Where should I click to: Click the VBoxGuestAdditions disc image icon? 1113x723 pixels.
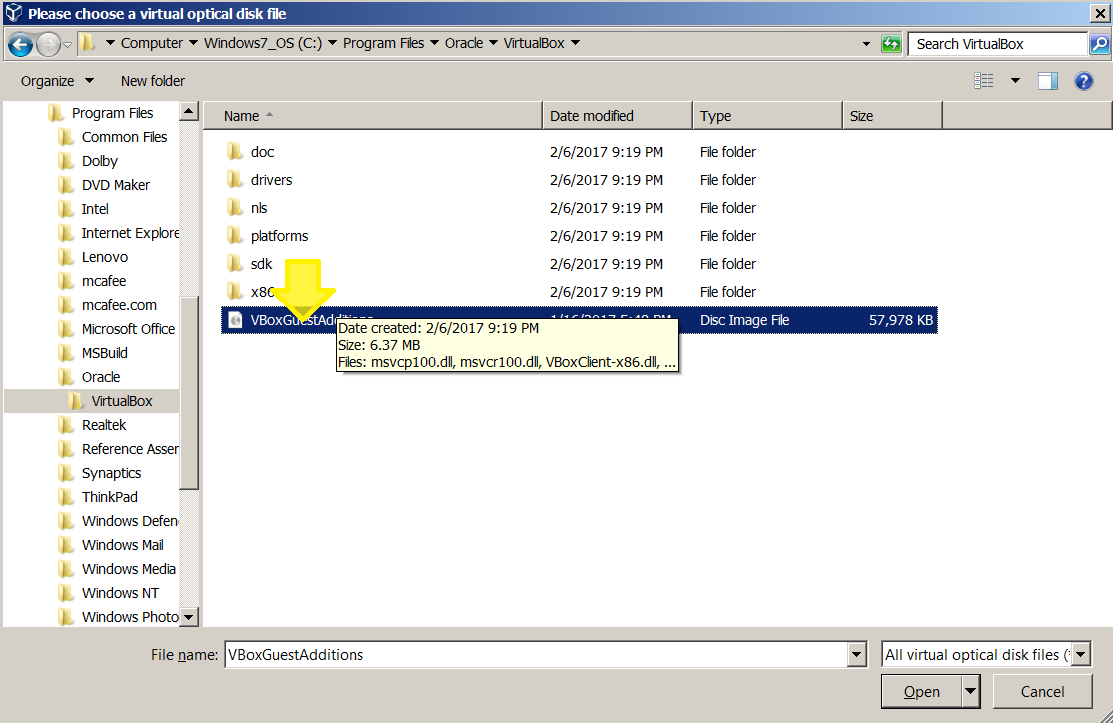pyautogui.click(x=235, y=320)
